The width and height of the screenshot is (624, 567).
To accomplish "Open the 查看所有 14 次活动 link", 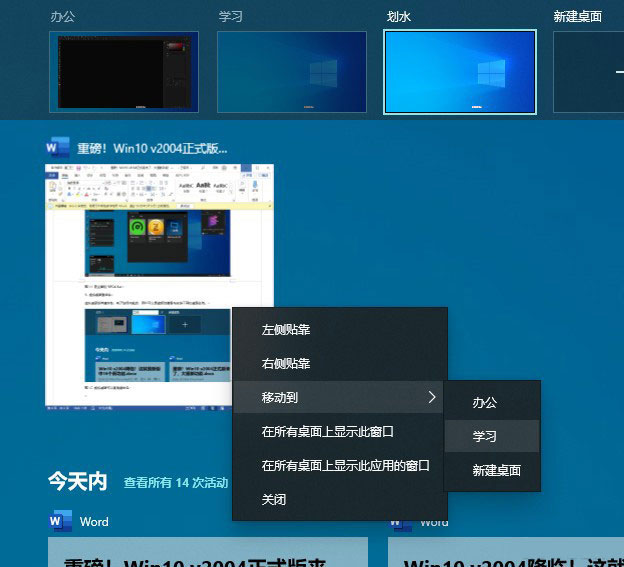I will click(x=176, y=483).
